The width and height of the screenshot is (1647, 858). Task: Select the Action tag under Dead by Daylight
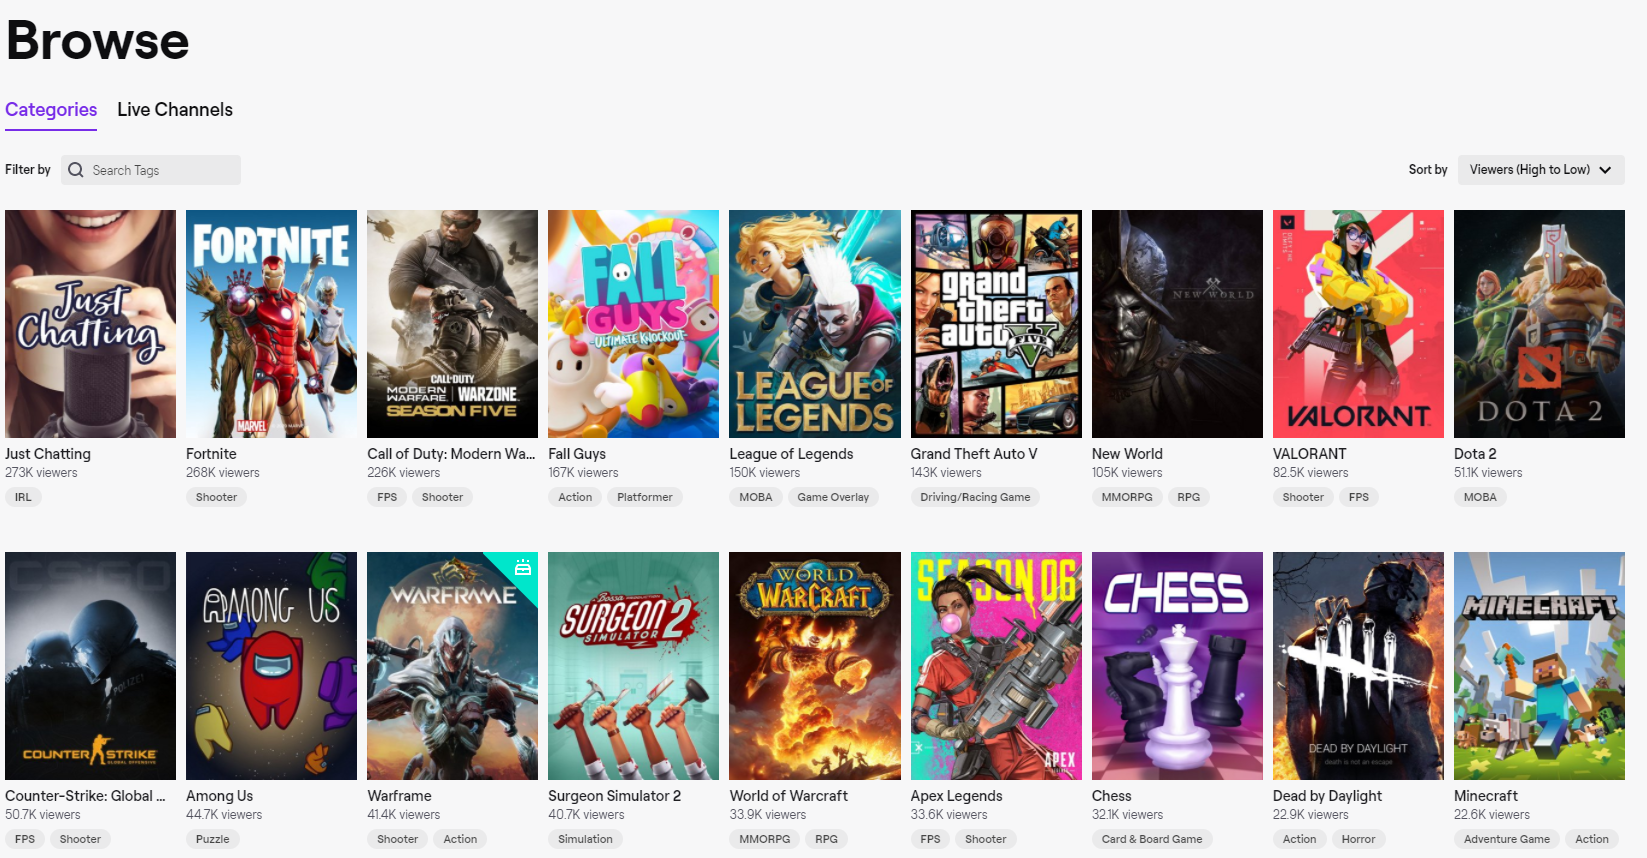coord(1299,839)
